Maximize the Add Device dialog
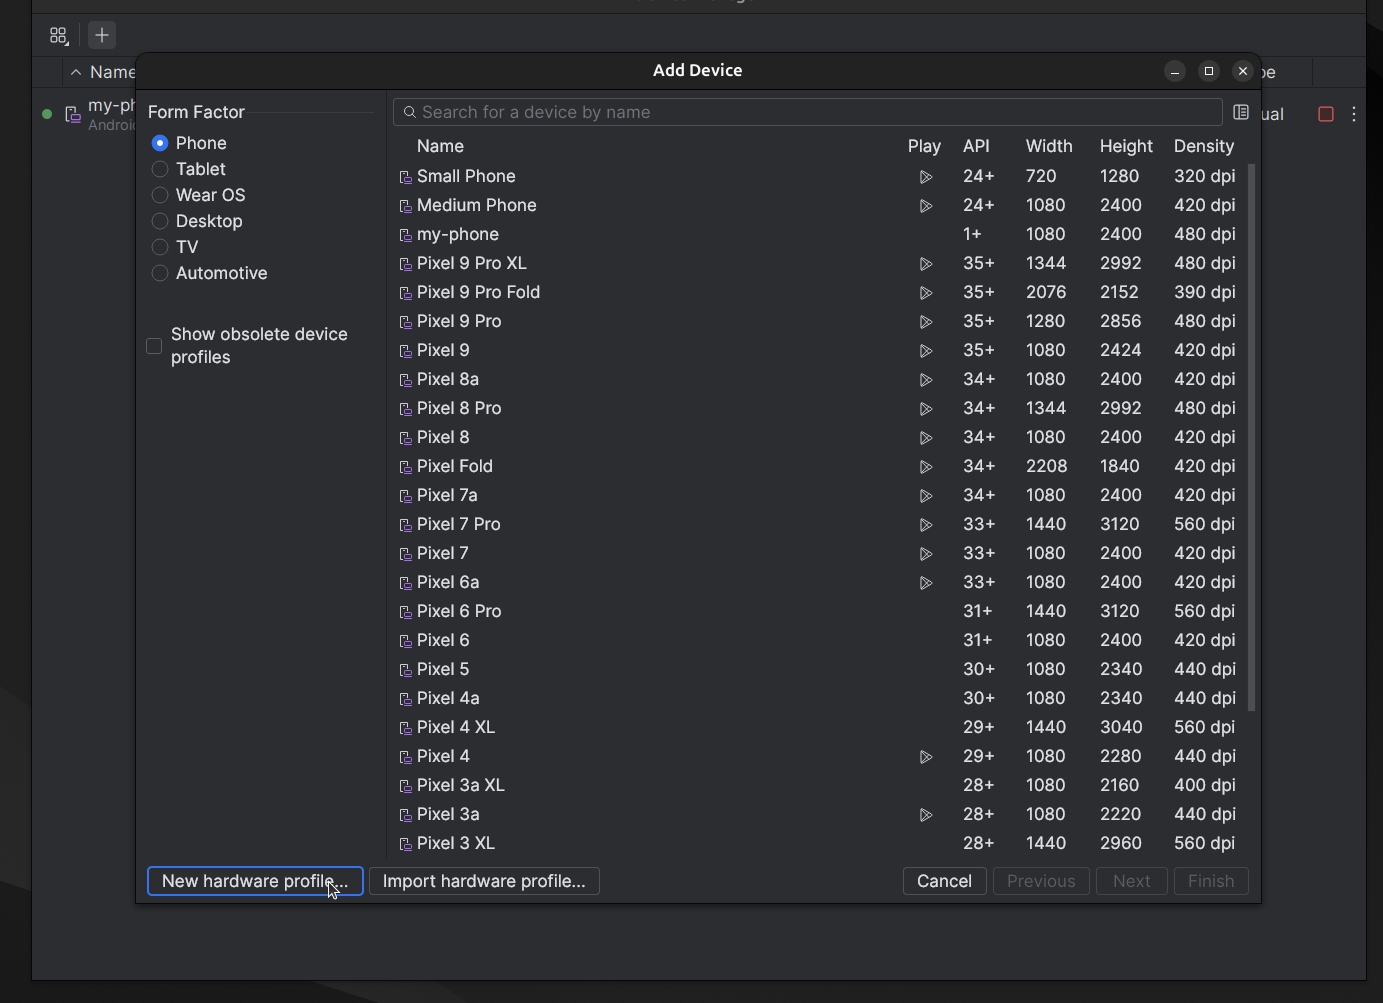The height and width of the screenshot is (1003, 1383). click(1209, 71)
